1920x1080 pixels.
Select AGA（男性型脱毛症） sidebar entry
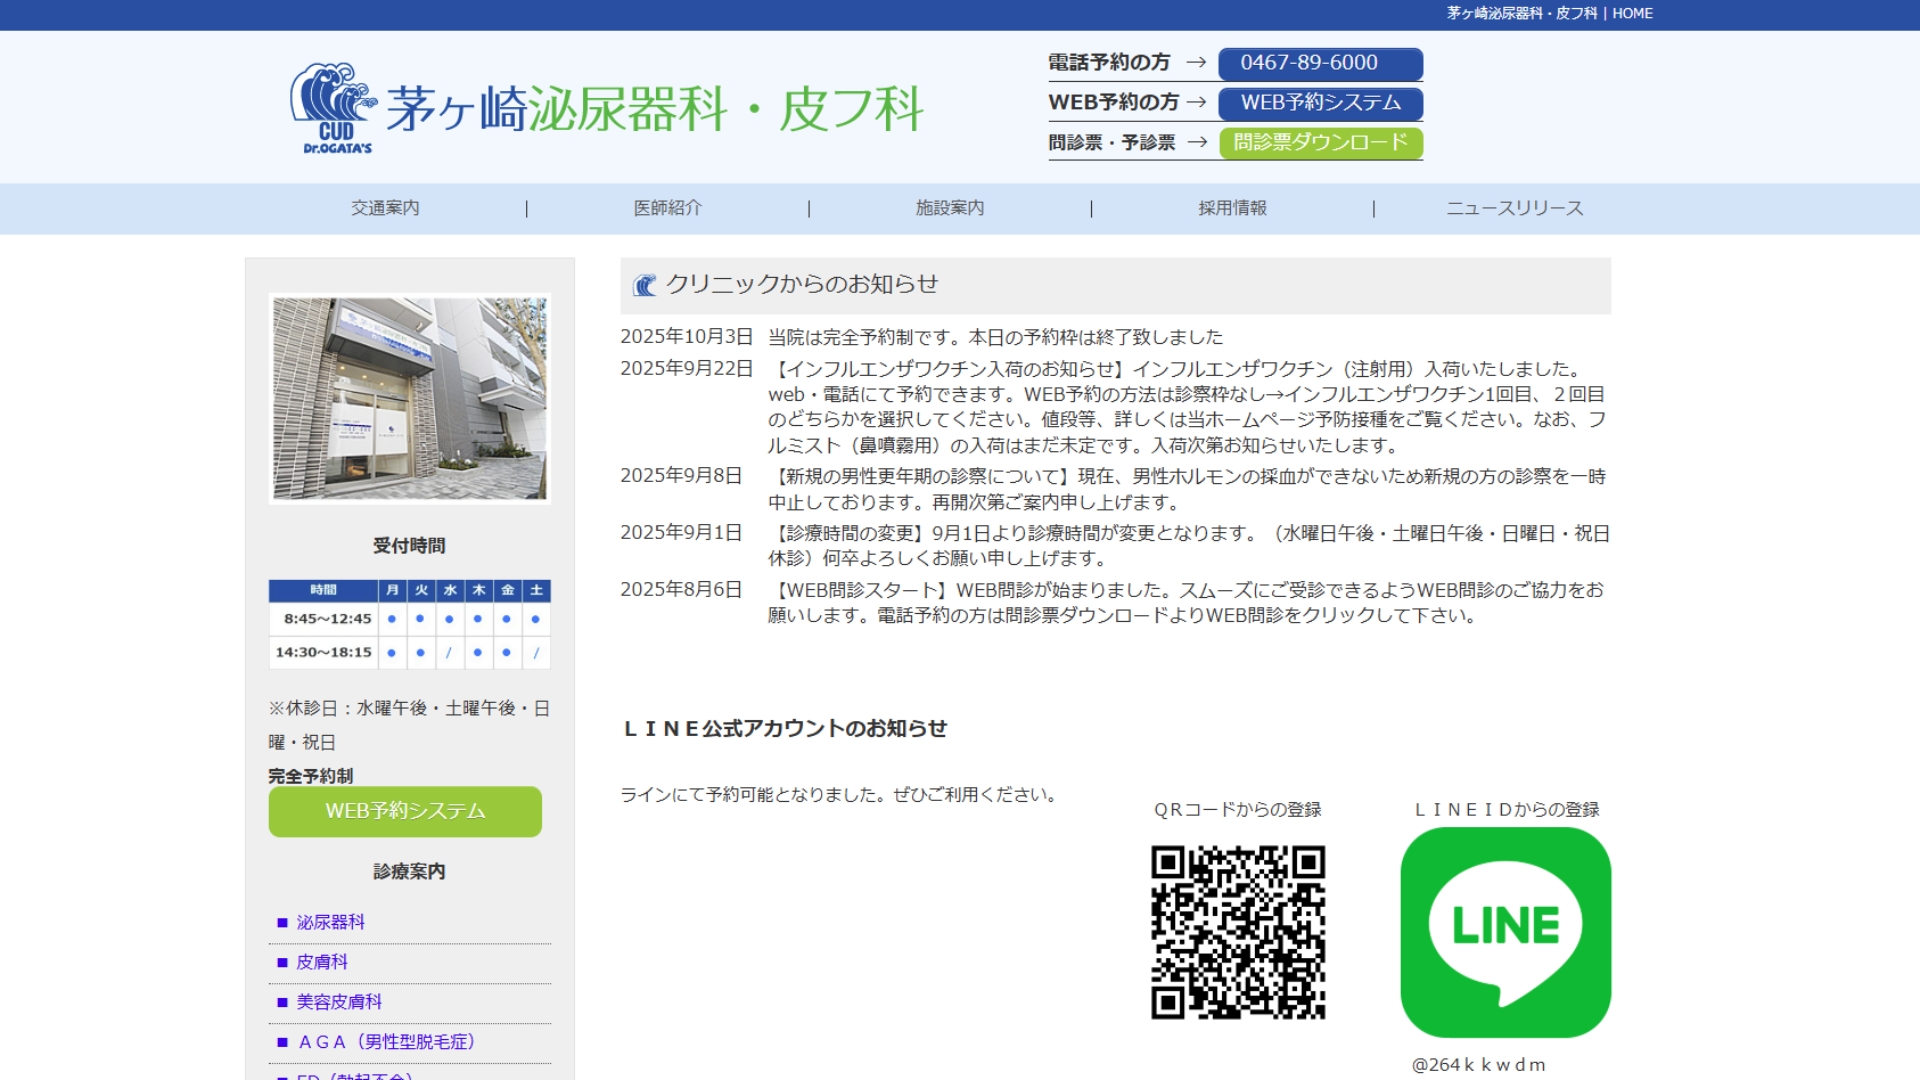[x=388, y=1041]
